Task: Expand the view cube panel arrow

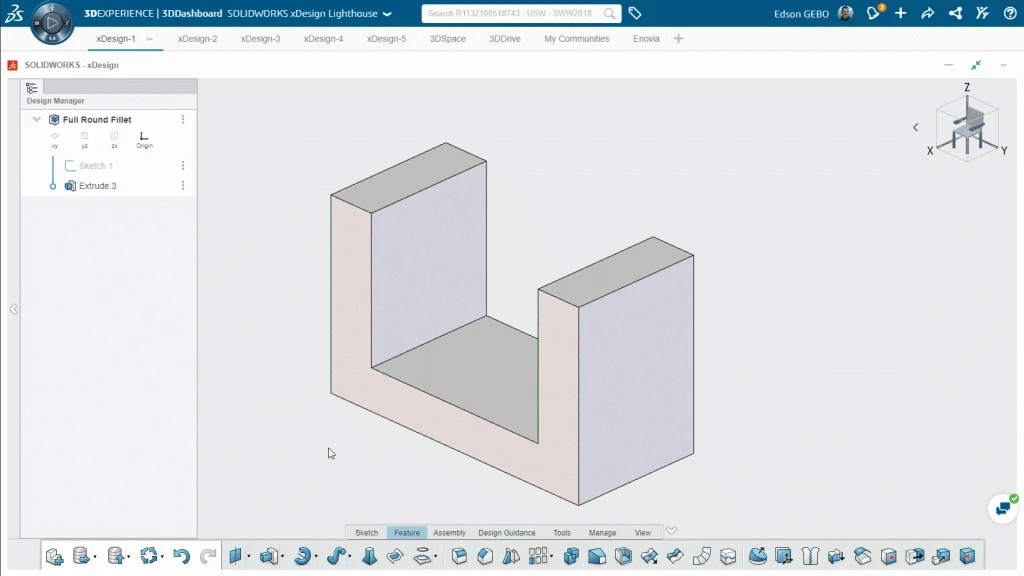Action: tap(916, 127)
